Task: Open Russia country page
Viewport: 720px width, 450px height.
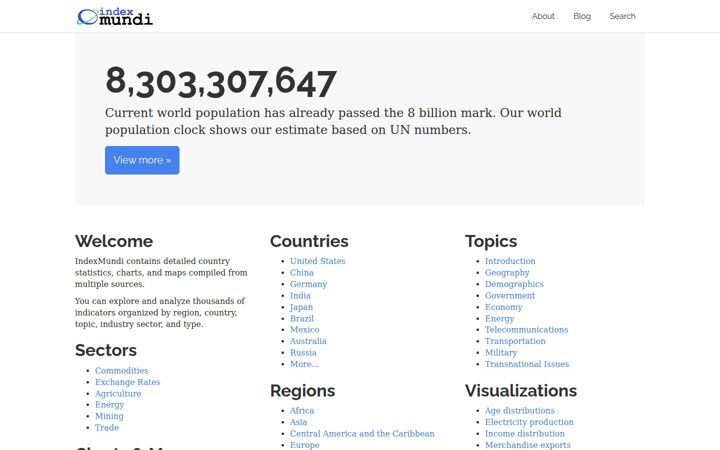Action: [x=303, y=352]
